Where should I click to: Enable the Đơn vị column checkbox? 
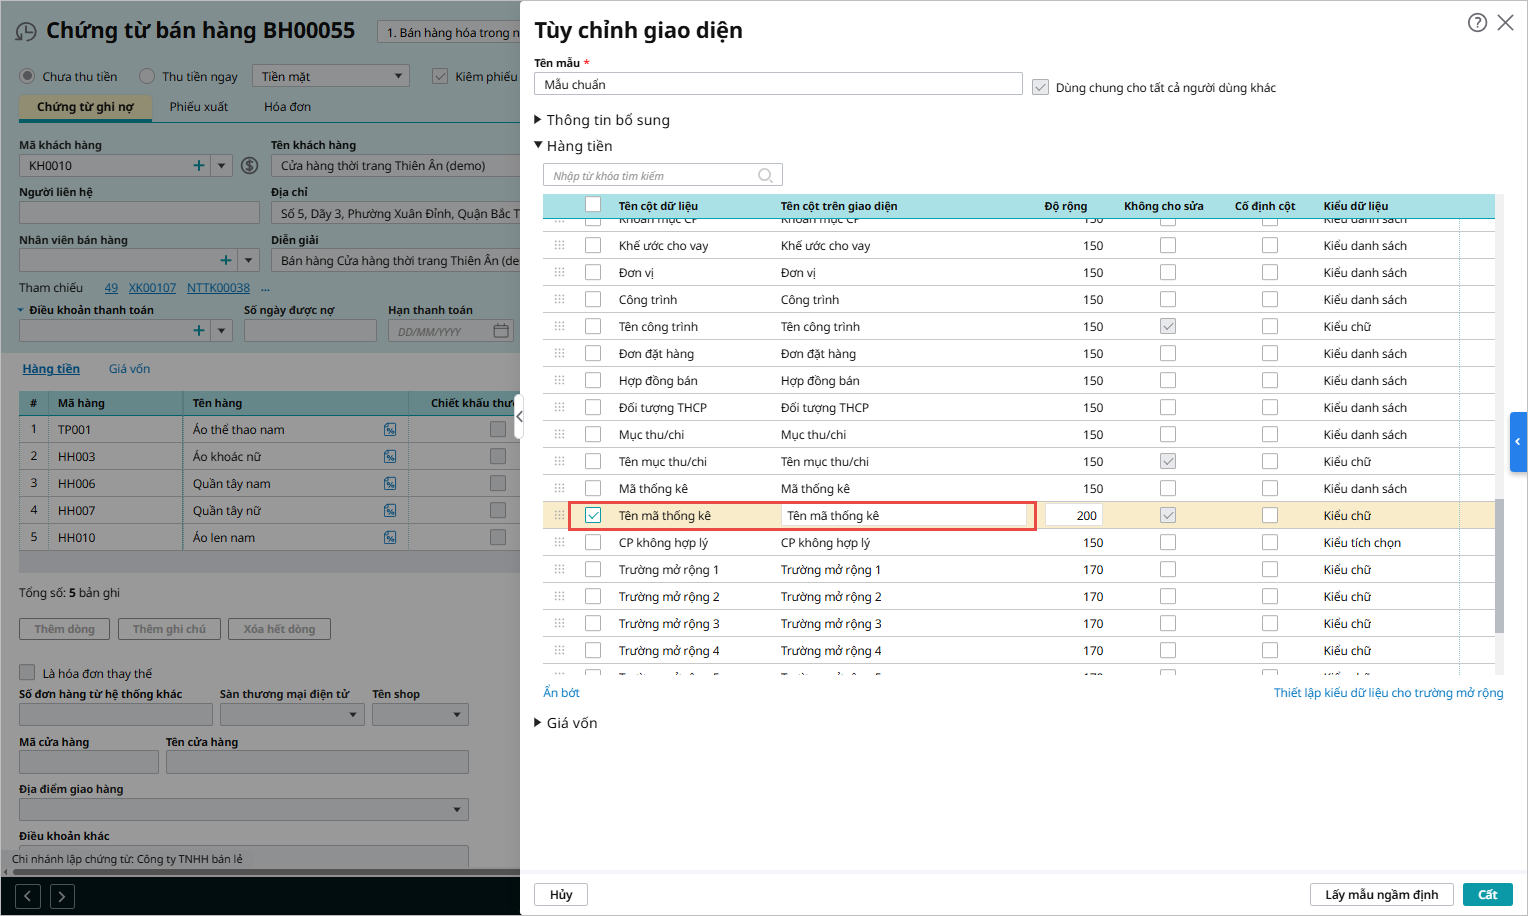(x=593, y=272)
